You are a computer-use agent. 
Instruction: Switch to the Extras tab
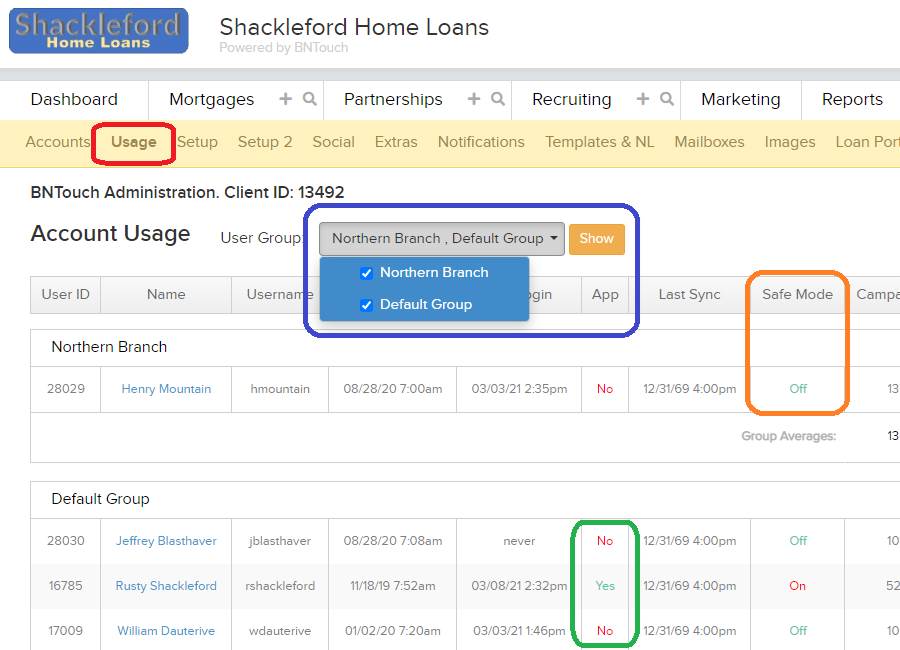(396, 142)
